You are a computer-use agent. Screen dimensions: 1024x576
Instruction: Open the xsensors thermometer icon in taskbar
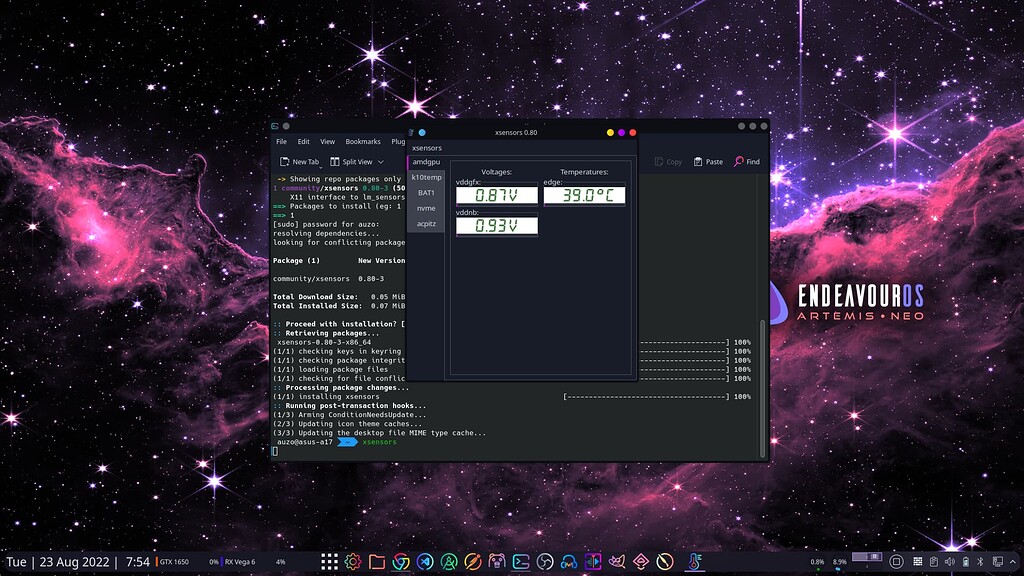693,561
